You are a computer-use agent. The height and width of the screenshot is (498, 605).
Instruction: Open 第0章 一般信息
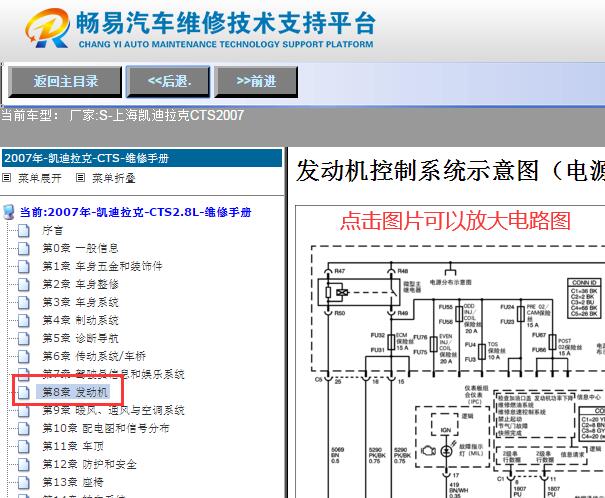click(x=80, y=248)
